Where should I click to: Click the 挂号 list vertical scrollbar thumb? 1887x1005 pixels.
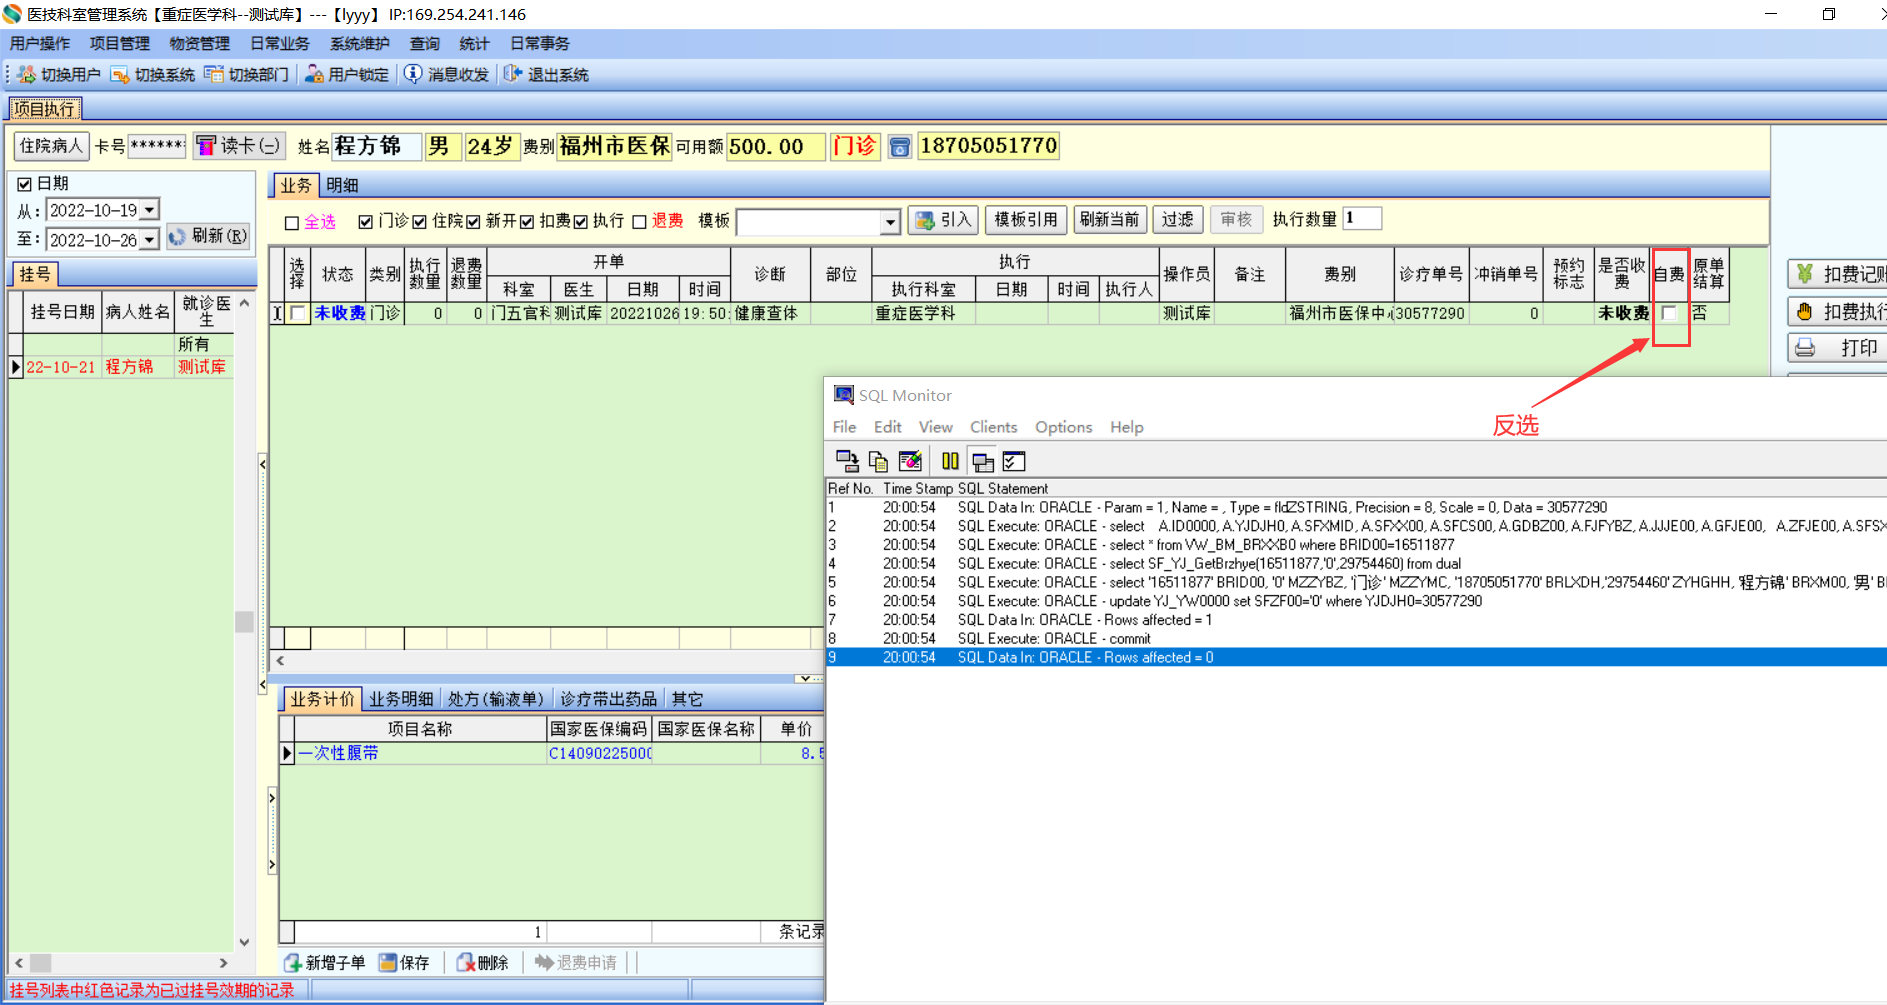[x=244, y=621]
